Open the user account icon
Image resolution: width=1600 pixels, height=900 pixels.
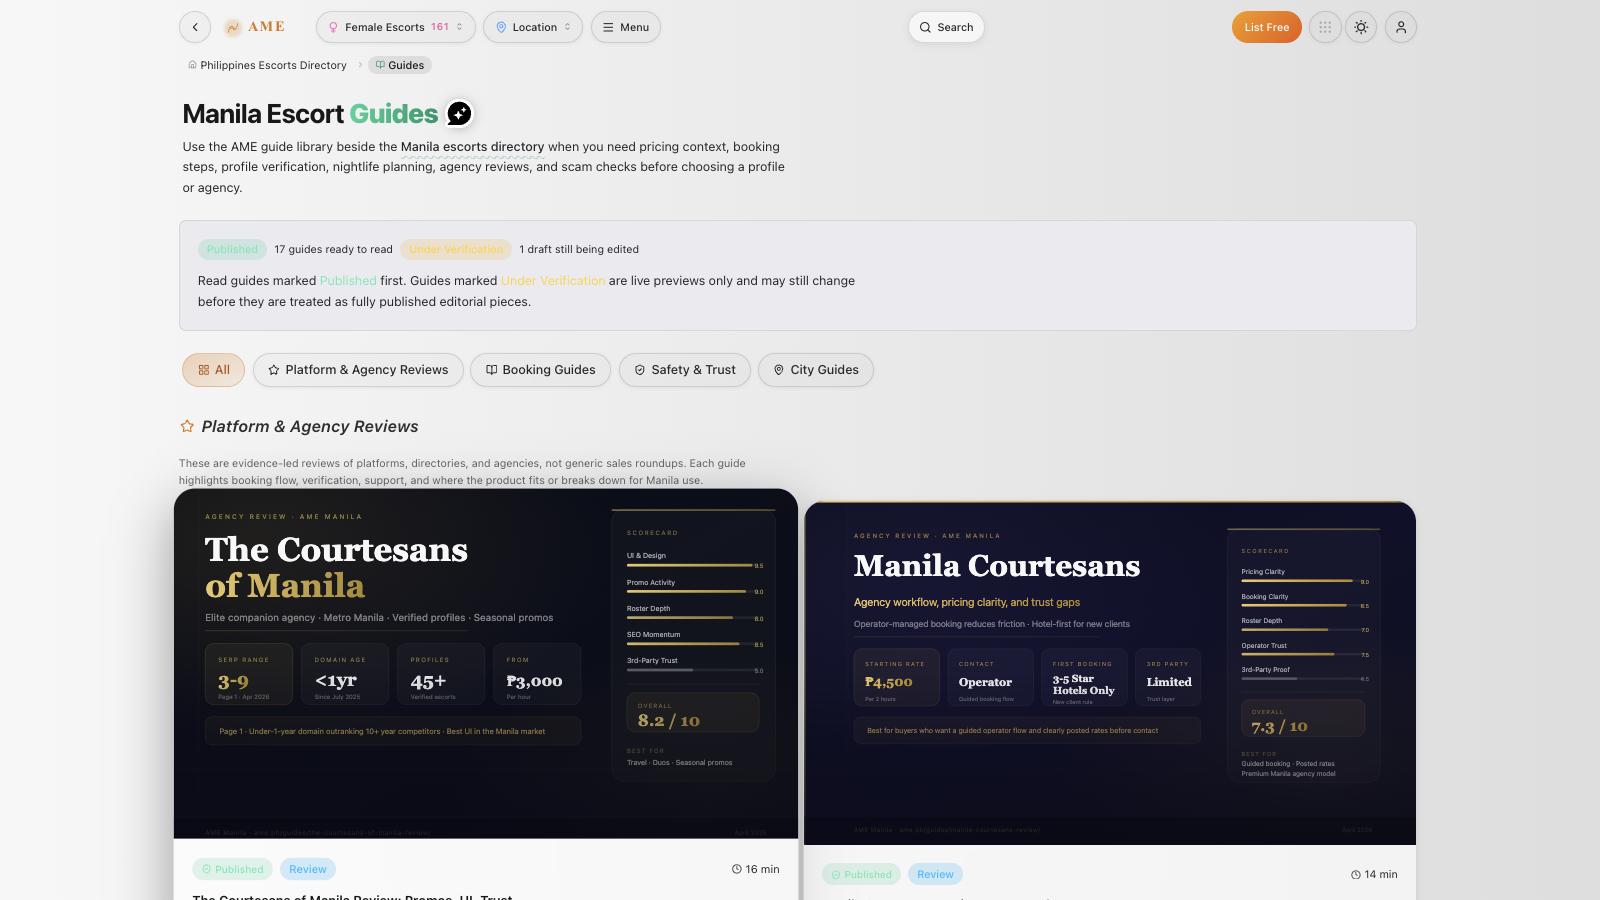(1401, 27)
